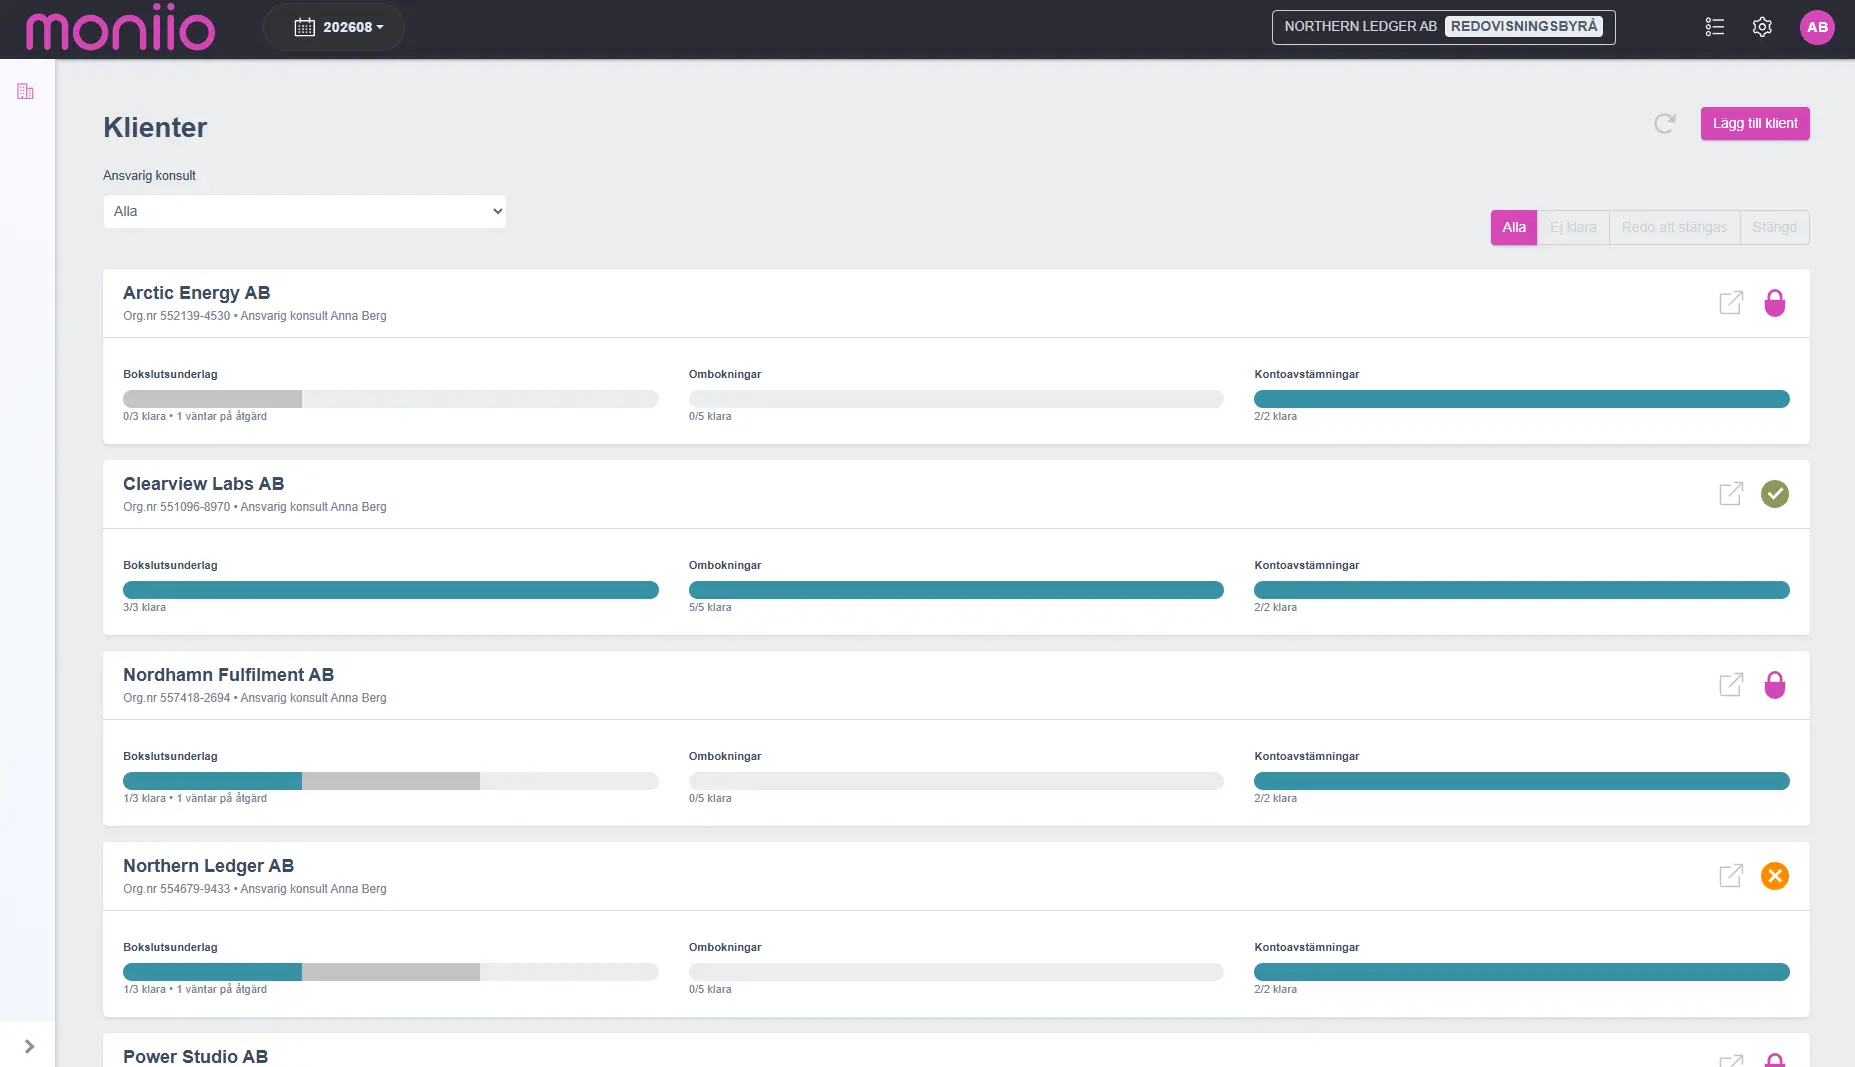Open Northern Ledger AB in new window
The height and width of the screenshot is (1067, 1855).
tap(1731, 875)
